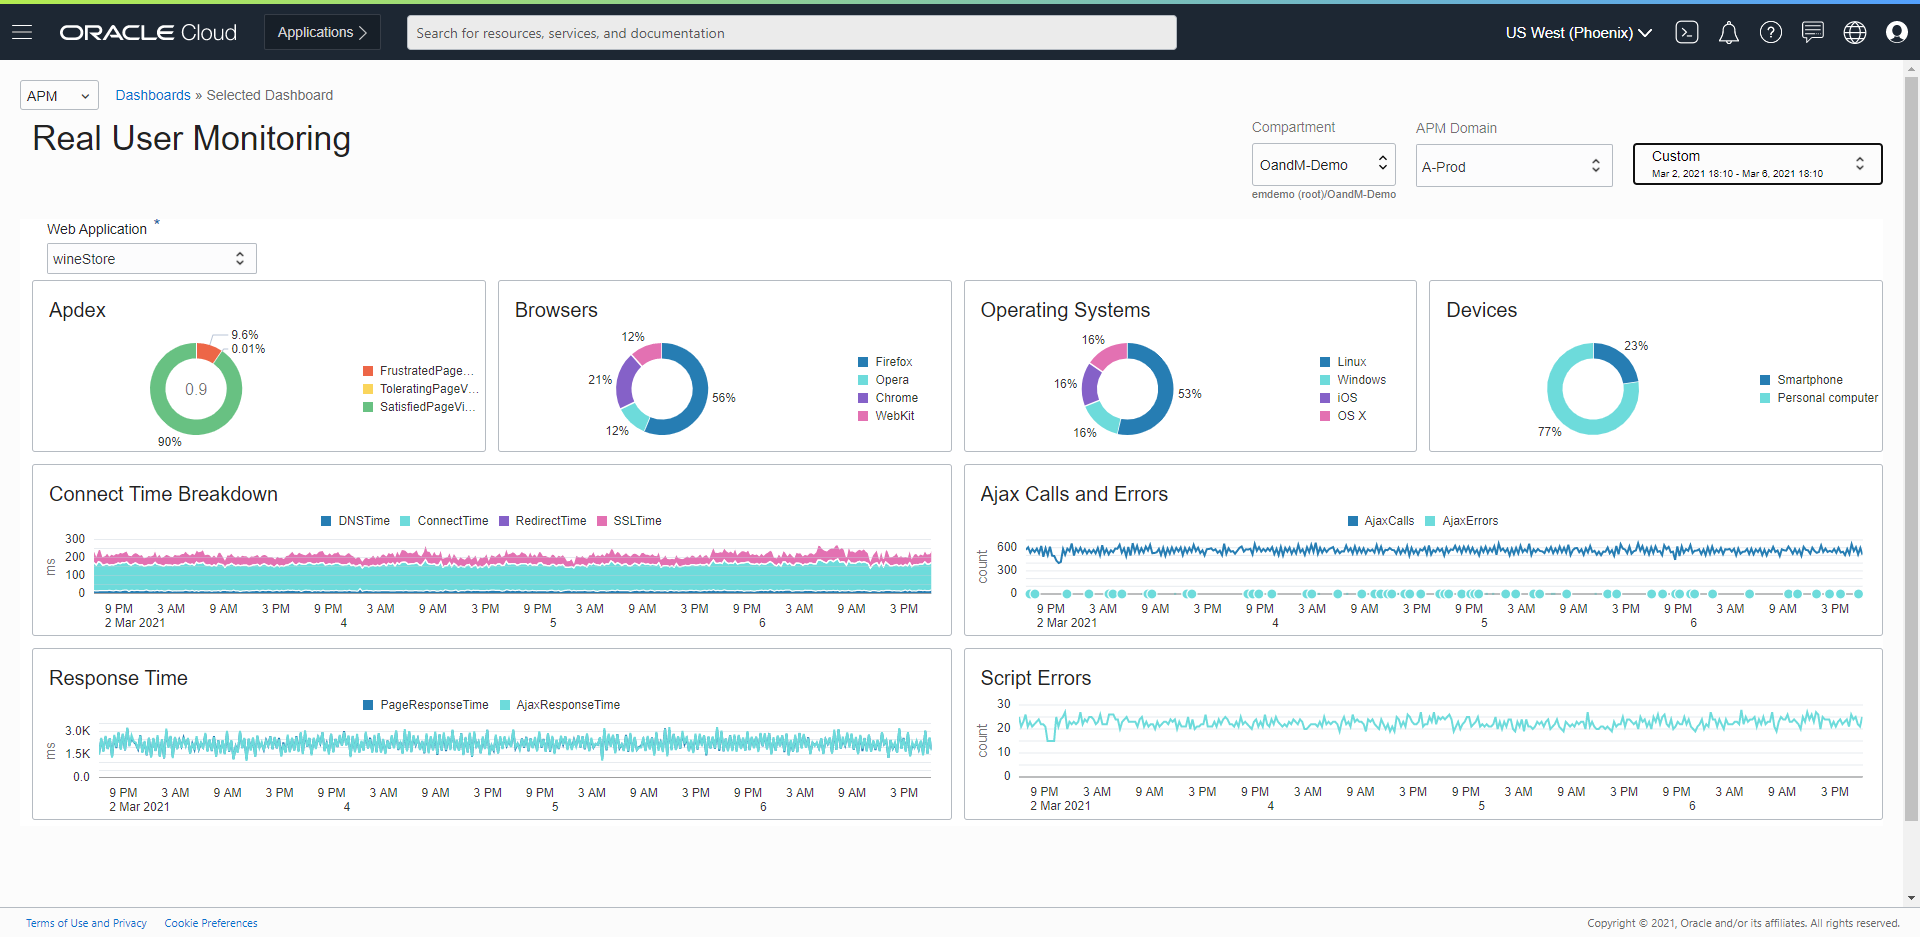Open the user profile avatar
Screen dimensions: 1920x937
(1897, 32)
